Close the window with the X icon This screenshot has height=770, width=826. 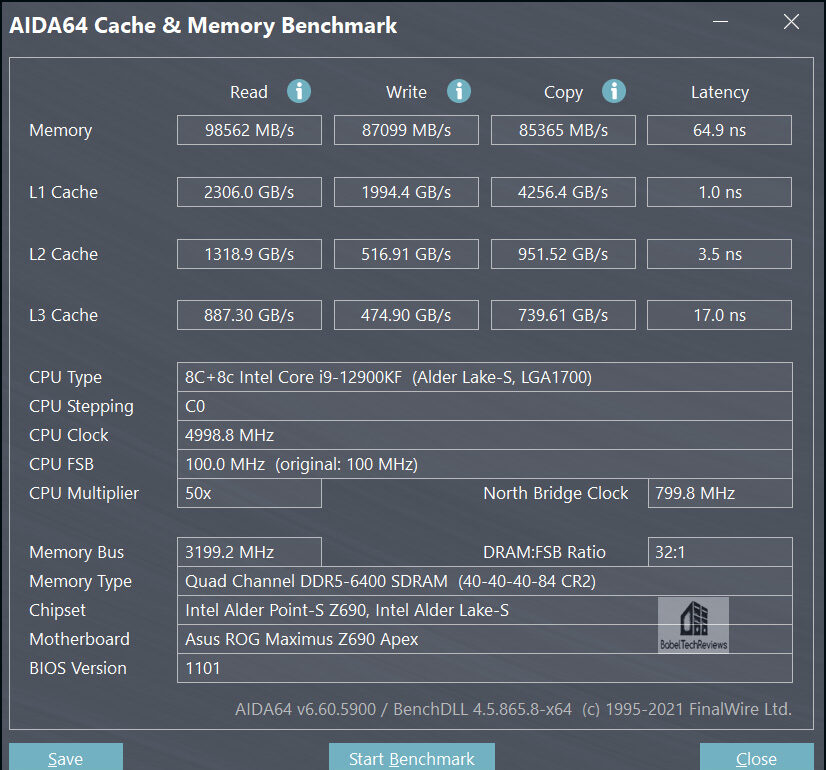[x=791, y=22]
